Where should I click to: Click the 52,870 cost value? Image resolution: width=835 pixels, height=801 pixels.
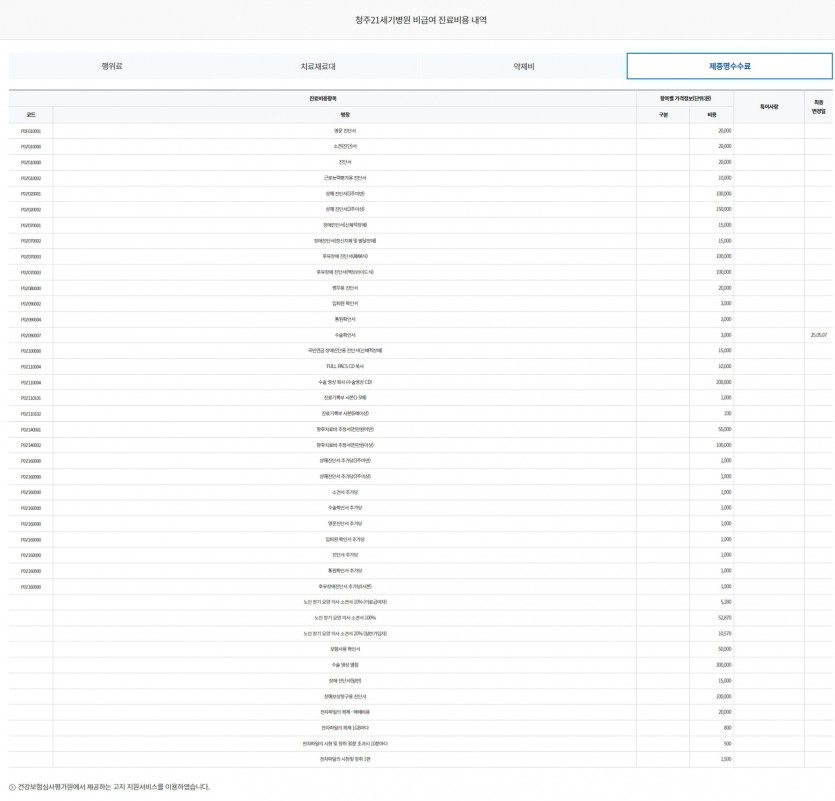(724, 618)
